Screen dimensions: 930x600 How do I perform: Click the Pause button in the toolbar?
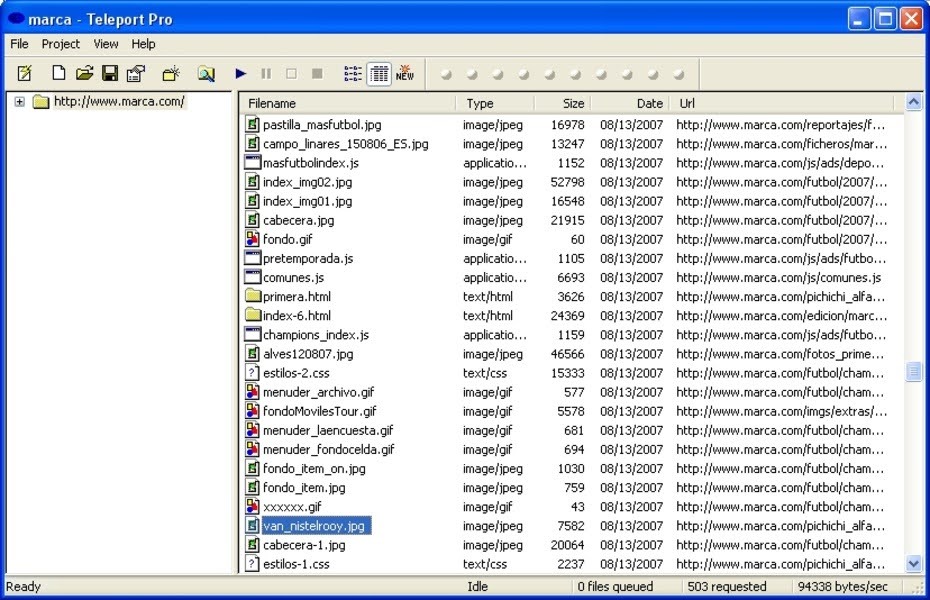[x=266, y=73]
